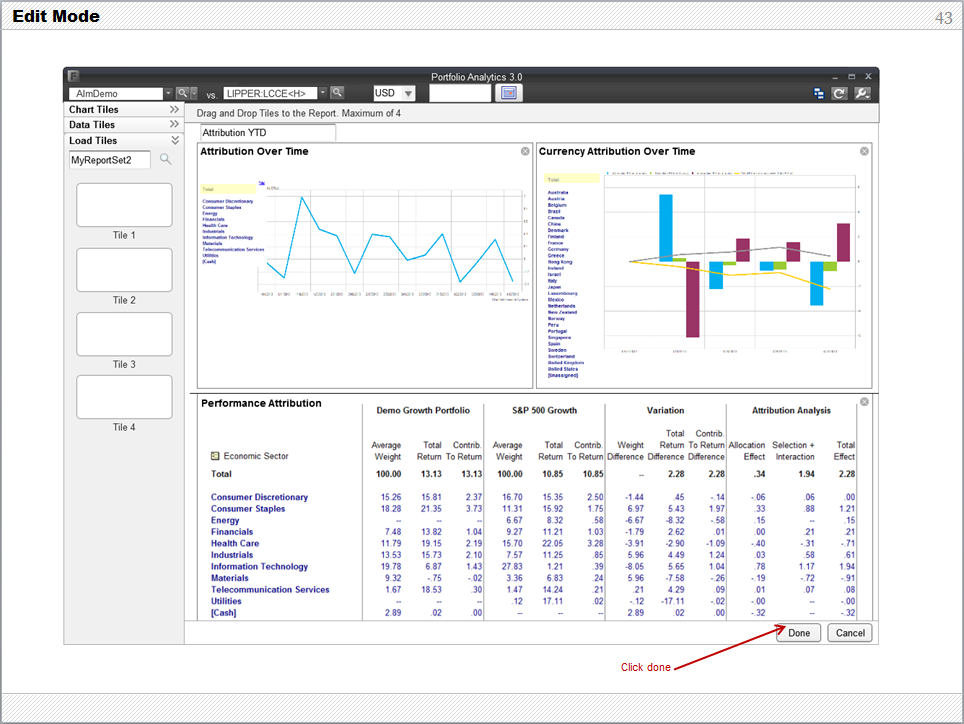Click the Allocation Effect column header
The height and width of the screenshot is (724, 964).
tap(747, 451)
